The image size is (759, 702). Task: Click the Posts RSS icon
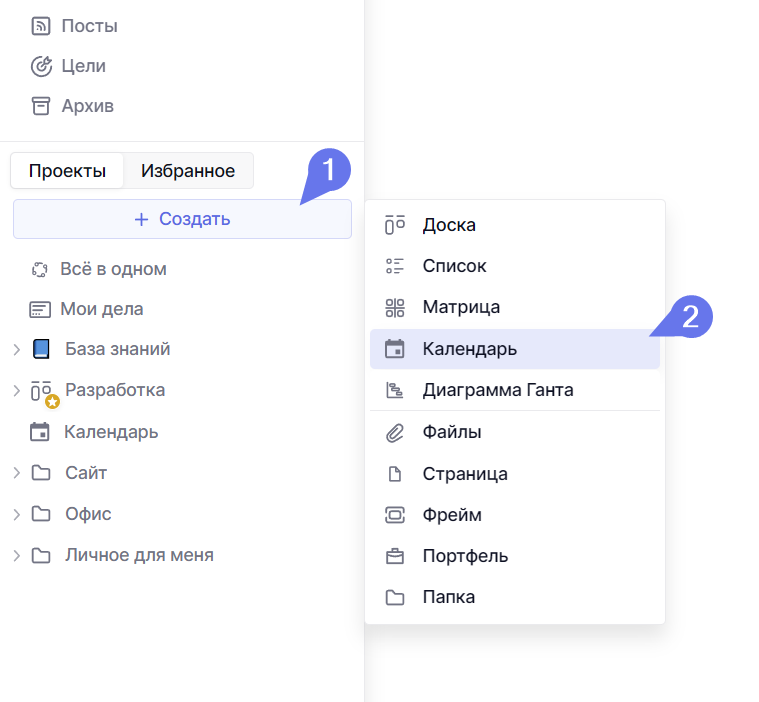click(x=40, y=26)
